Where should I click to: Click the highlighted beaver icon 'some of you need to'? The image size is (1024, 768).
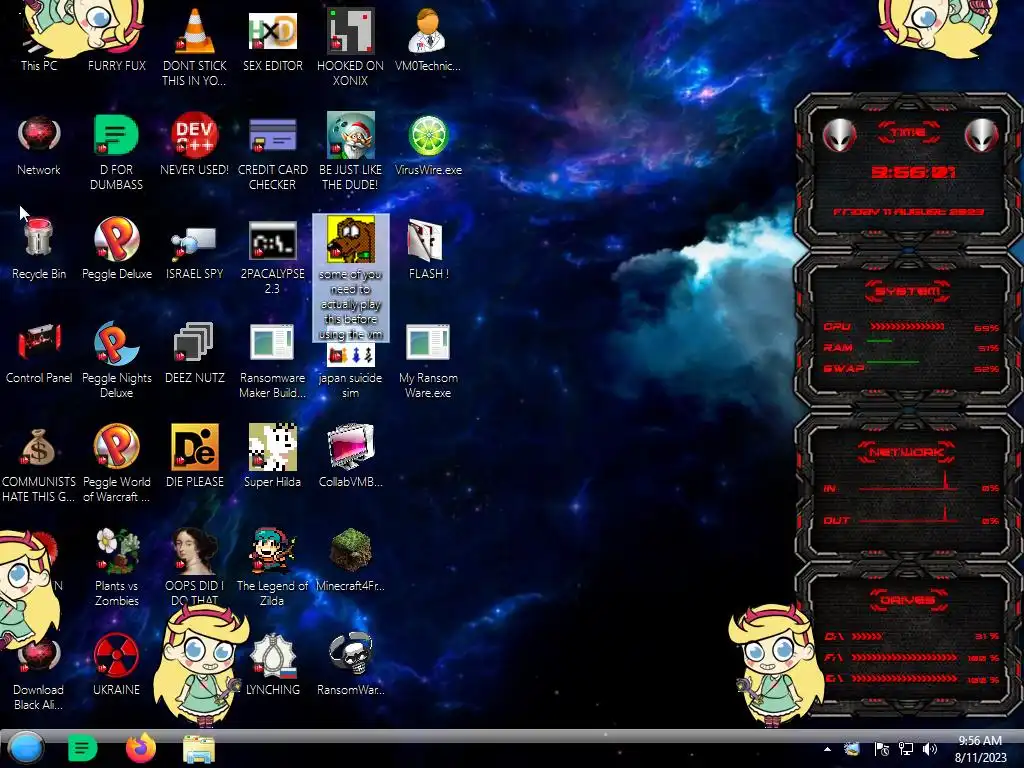click(x=351, y=239)
